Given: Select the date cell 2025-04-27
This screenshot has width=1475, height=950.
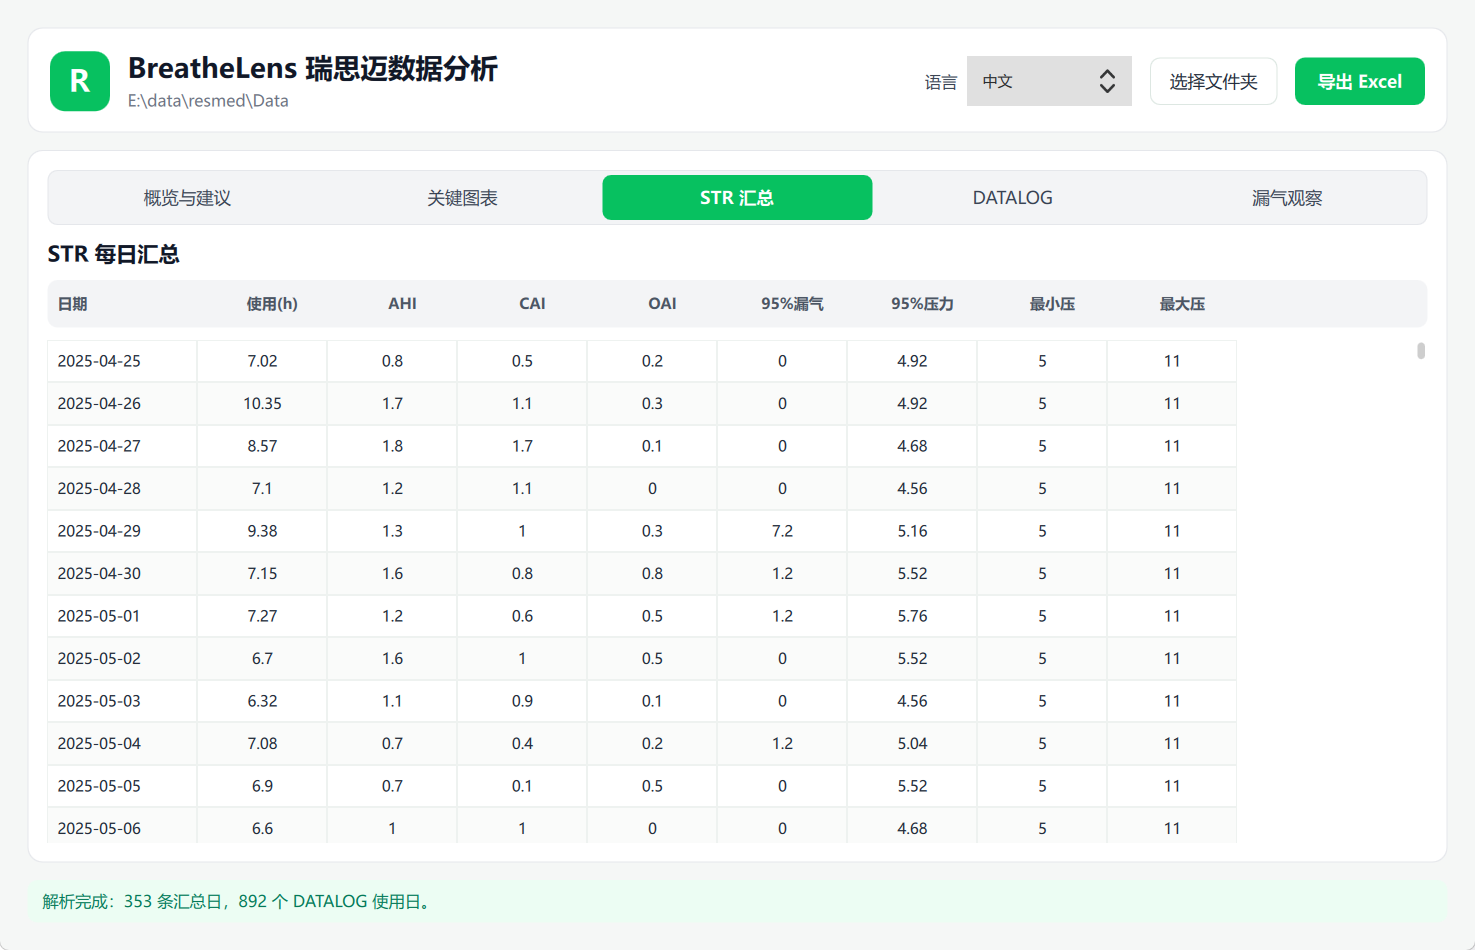Looking at the screenshot, I should [122, 446].
